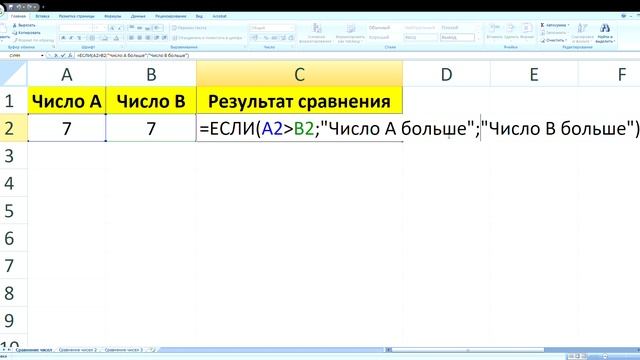Click header cell 'Число A'

click(67, 101)
